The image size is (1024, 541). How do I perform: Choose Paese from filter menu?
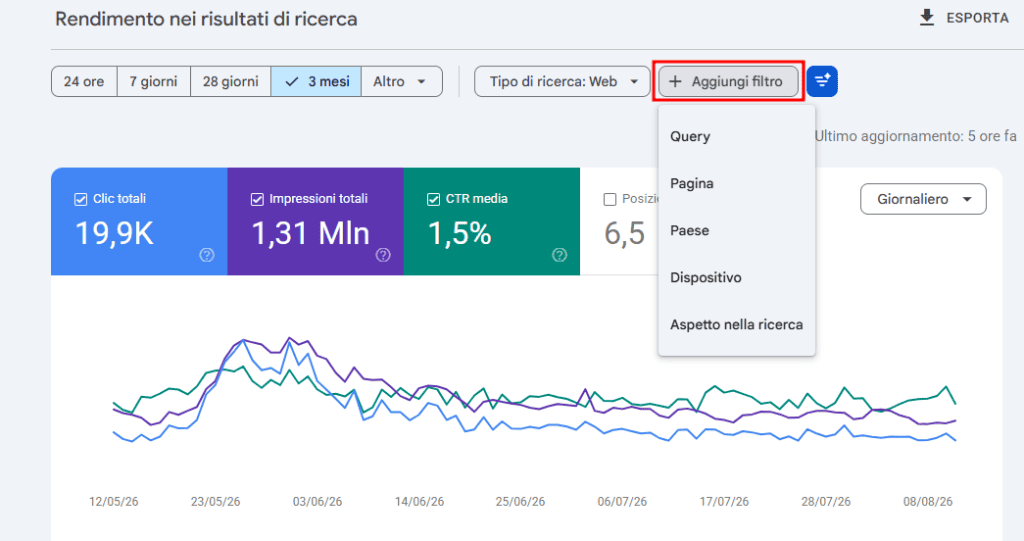(x=737, y=231)
